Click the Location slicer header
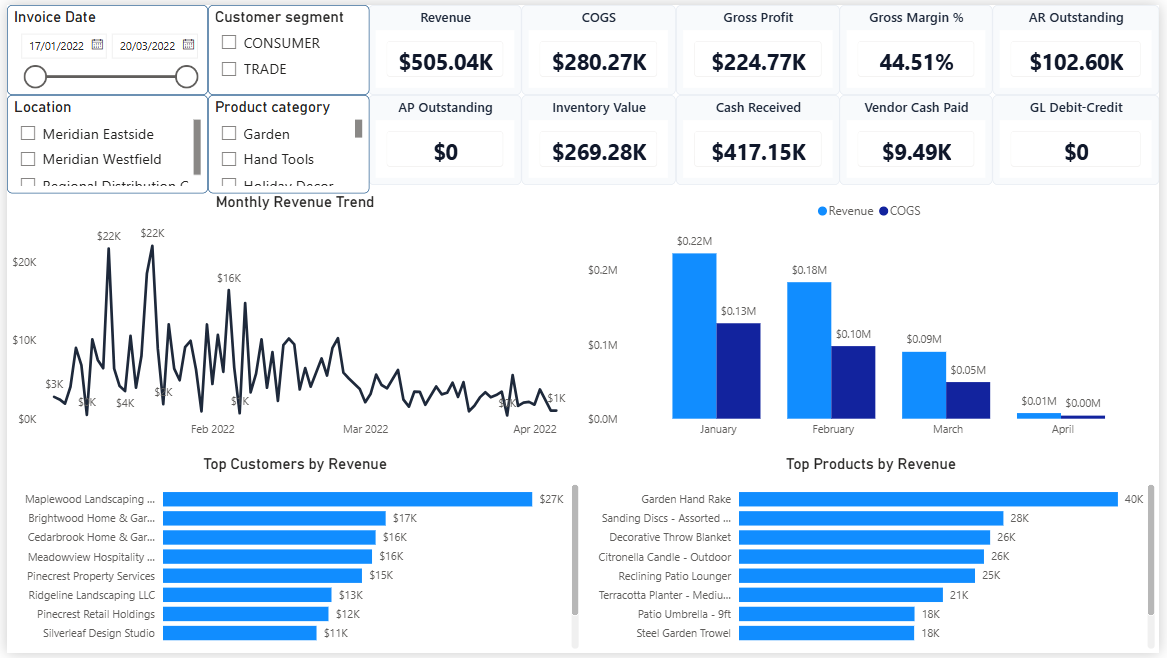1167x658 pixels. click(42, 107)
